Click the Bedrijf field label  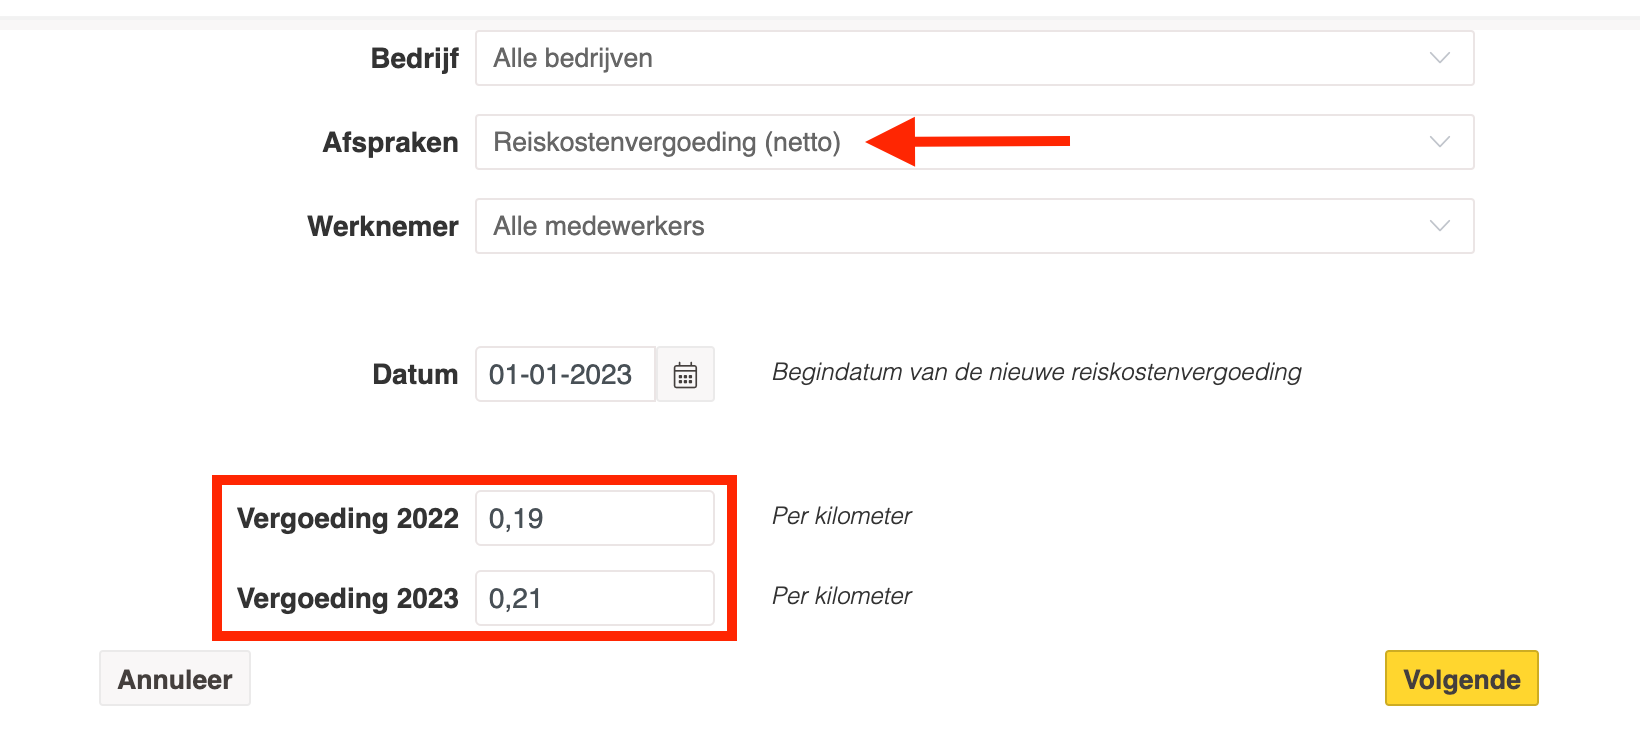point(414,59)
